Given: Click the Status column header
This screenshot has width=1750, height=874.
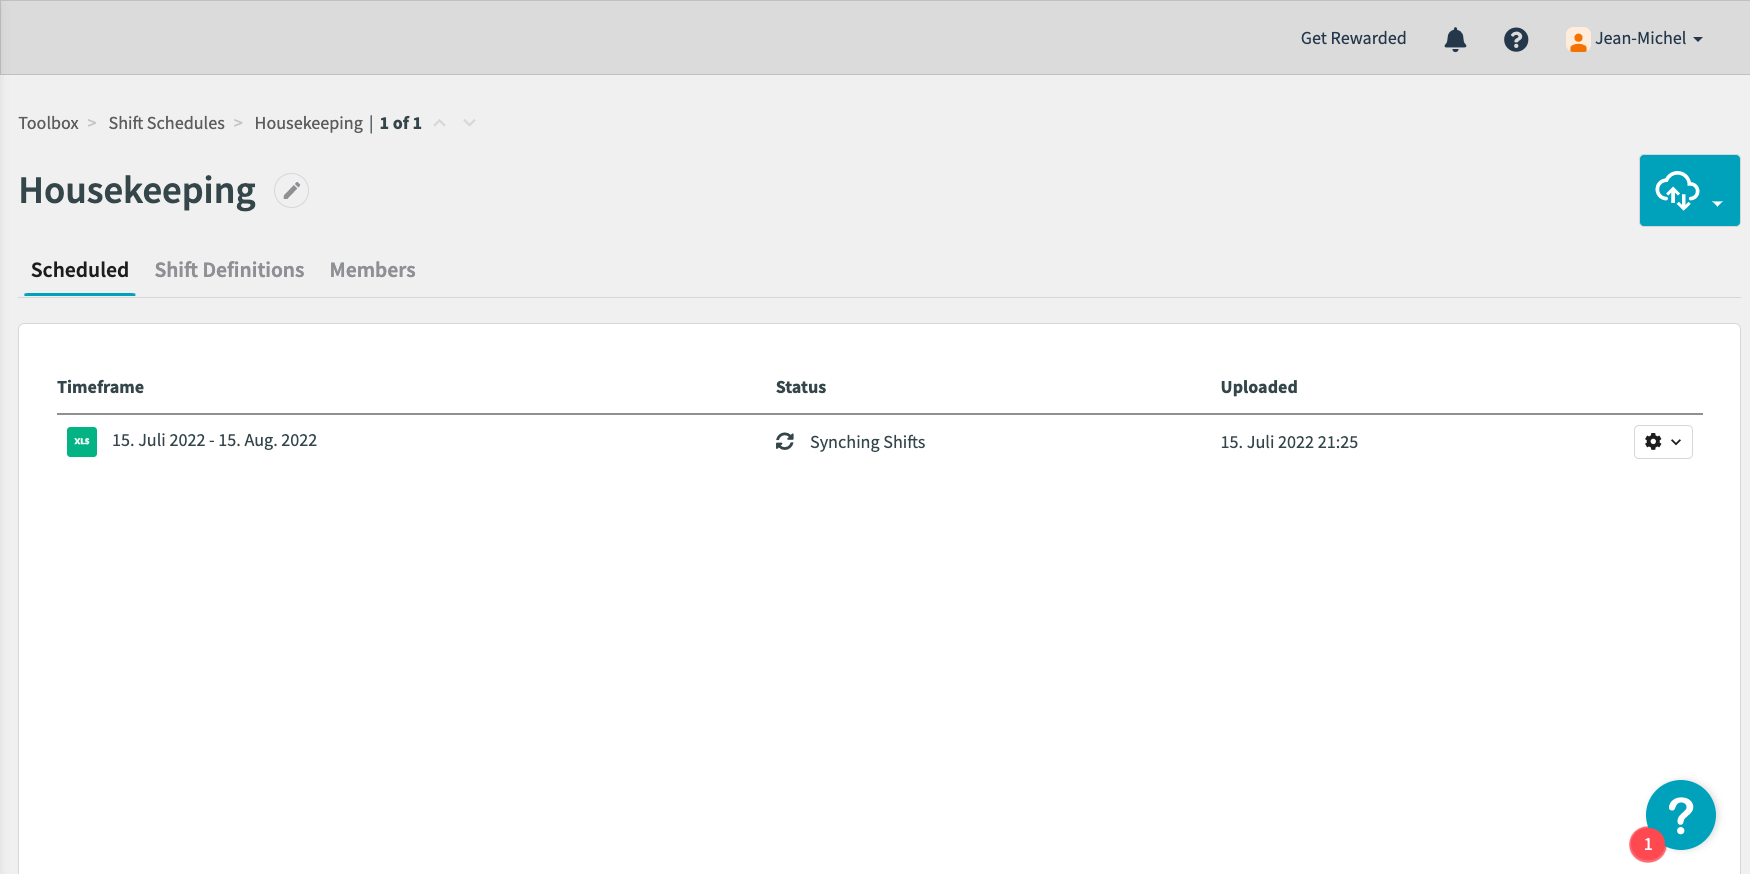Looking at the screenshot, I should [801, 387].
